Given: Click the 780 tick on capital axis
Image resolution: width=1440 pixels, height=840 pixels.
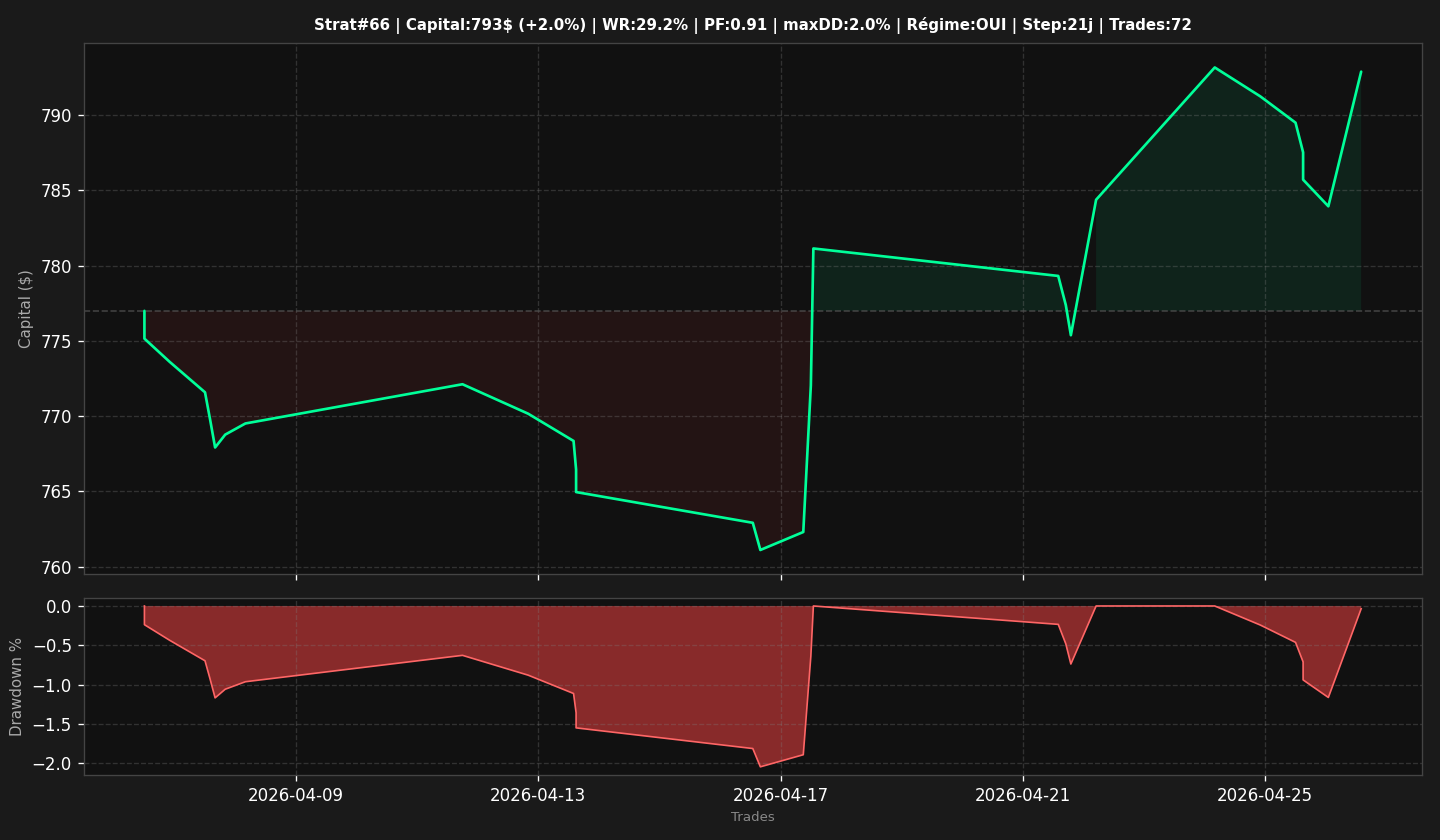Looking at the screenshot, I should point(58,267).
